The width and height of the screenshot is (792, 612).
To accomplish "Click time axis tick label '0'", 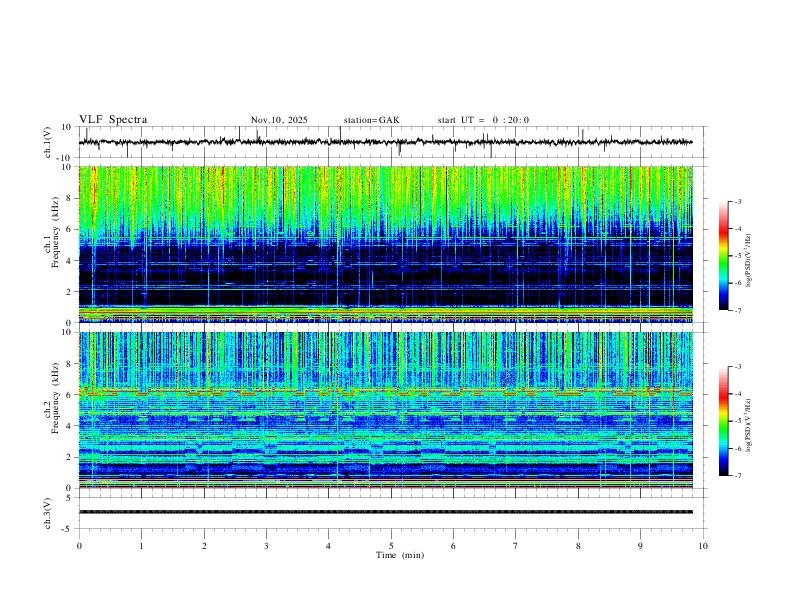I will click(x=79, y=546).
